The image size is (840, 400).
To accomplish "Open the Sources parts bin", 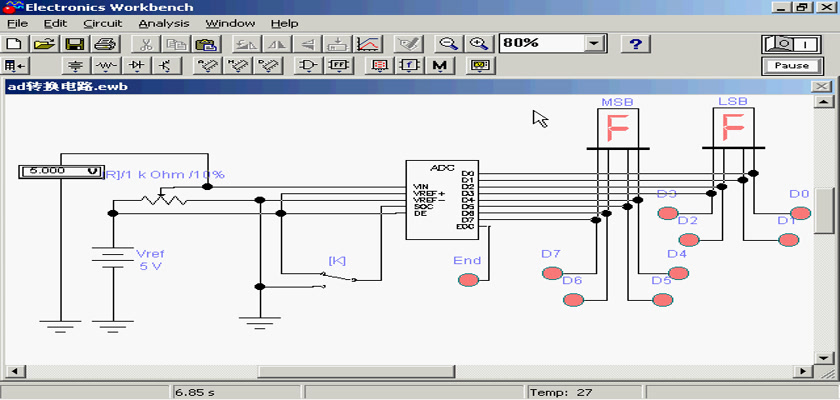I will point(77,66).
